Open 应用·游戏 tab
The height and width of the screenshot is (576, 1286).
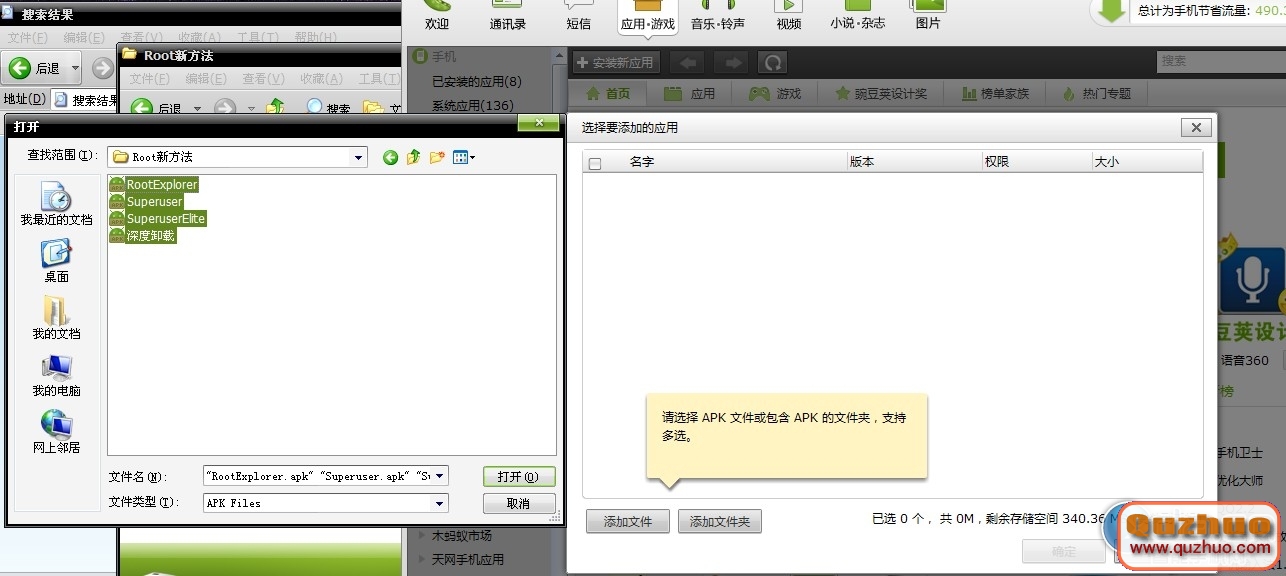(x=648, y=17)
